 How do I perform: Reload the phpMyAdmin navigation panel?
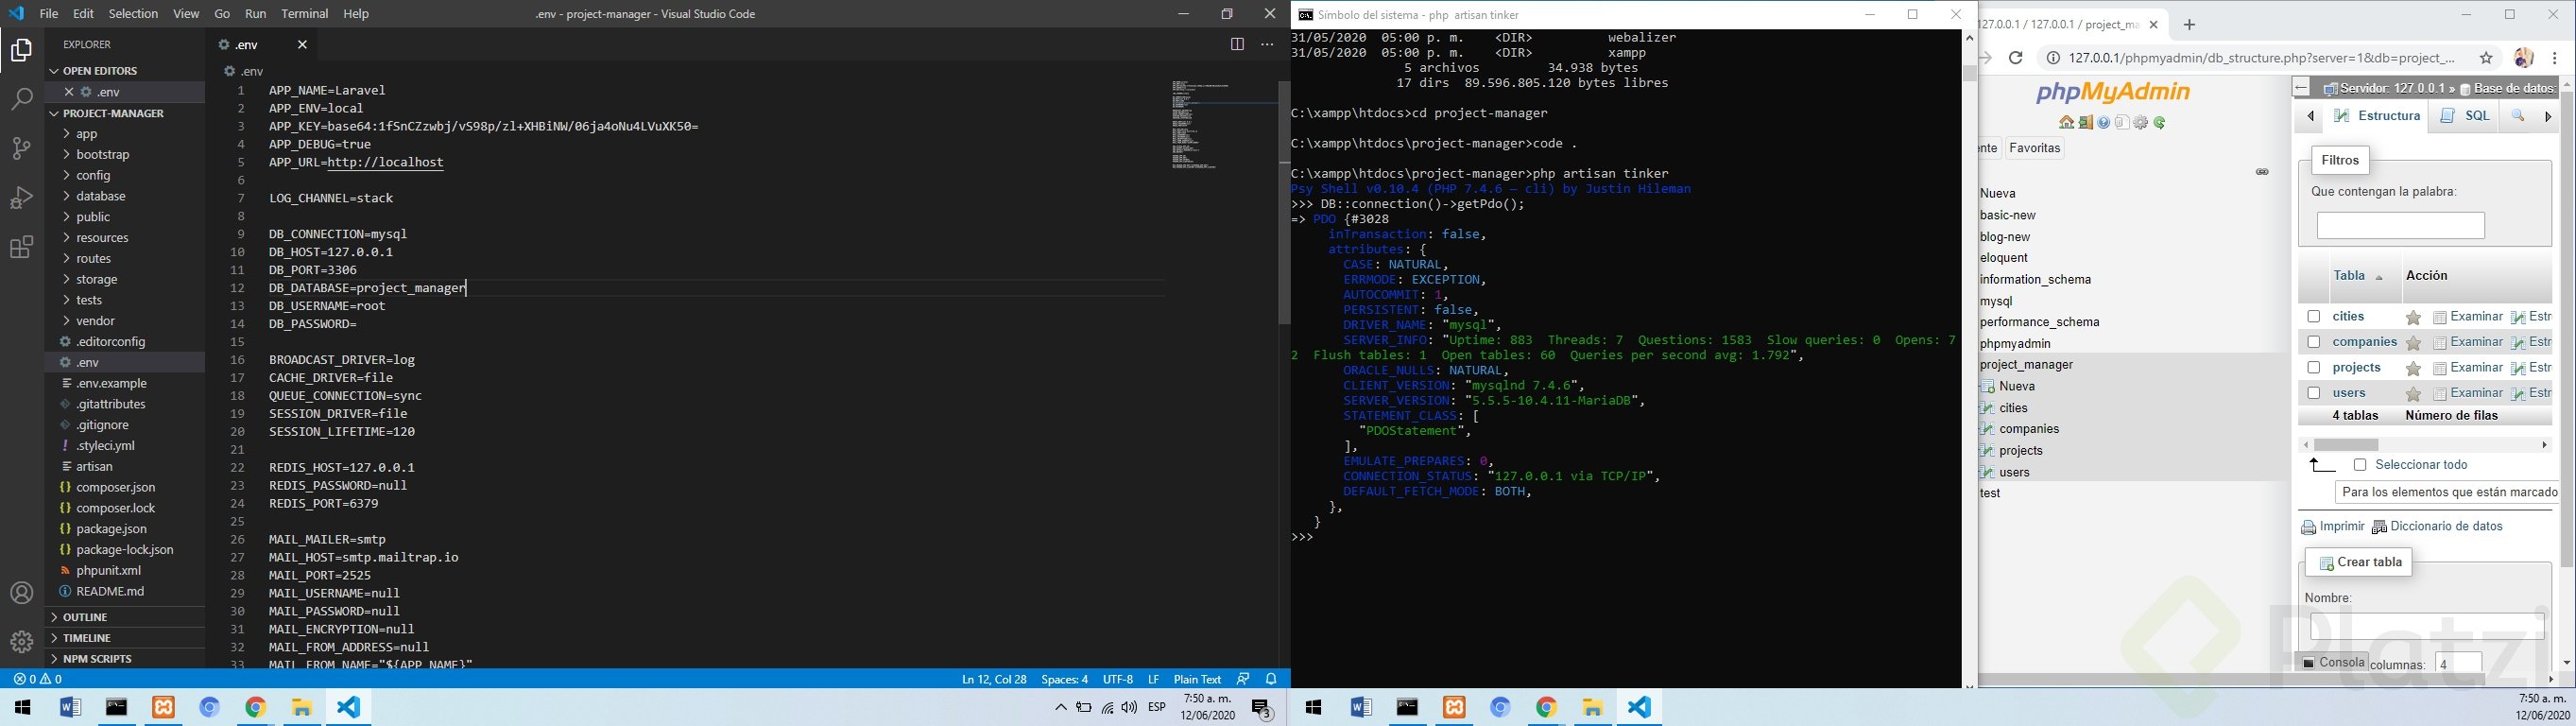click(x=2160, y=123)
